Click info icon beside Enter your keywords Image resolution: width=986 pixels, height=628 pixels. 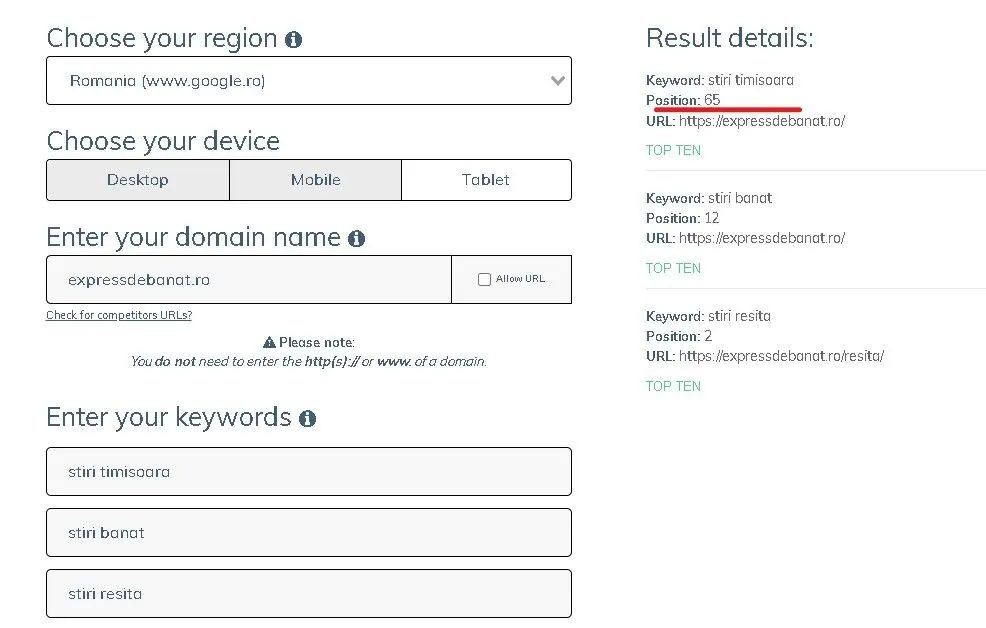(x=307, y=419)
